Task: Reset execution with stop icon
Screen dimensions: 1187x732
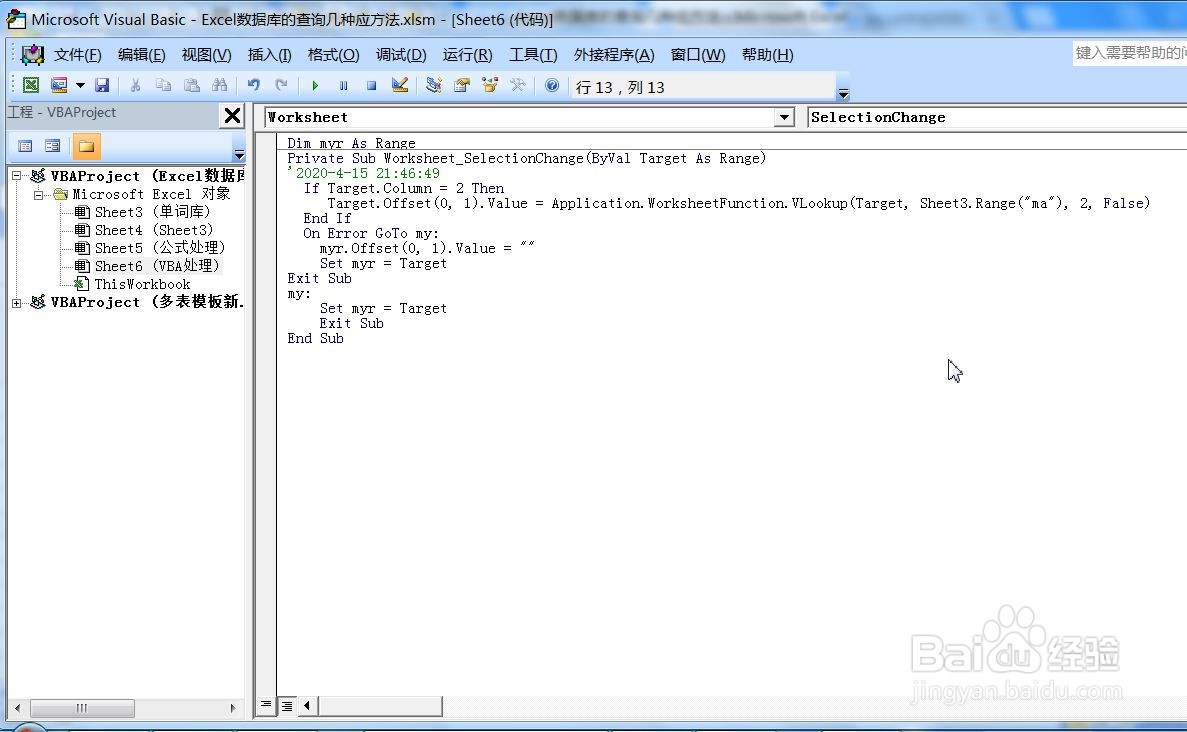Action: click(x=371, y=86)
